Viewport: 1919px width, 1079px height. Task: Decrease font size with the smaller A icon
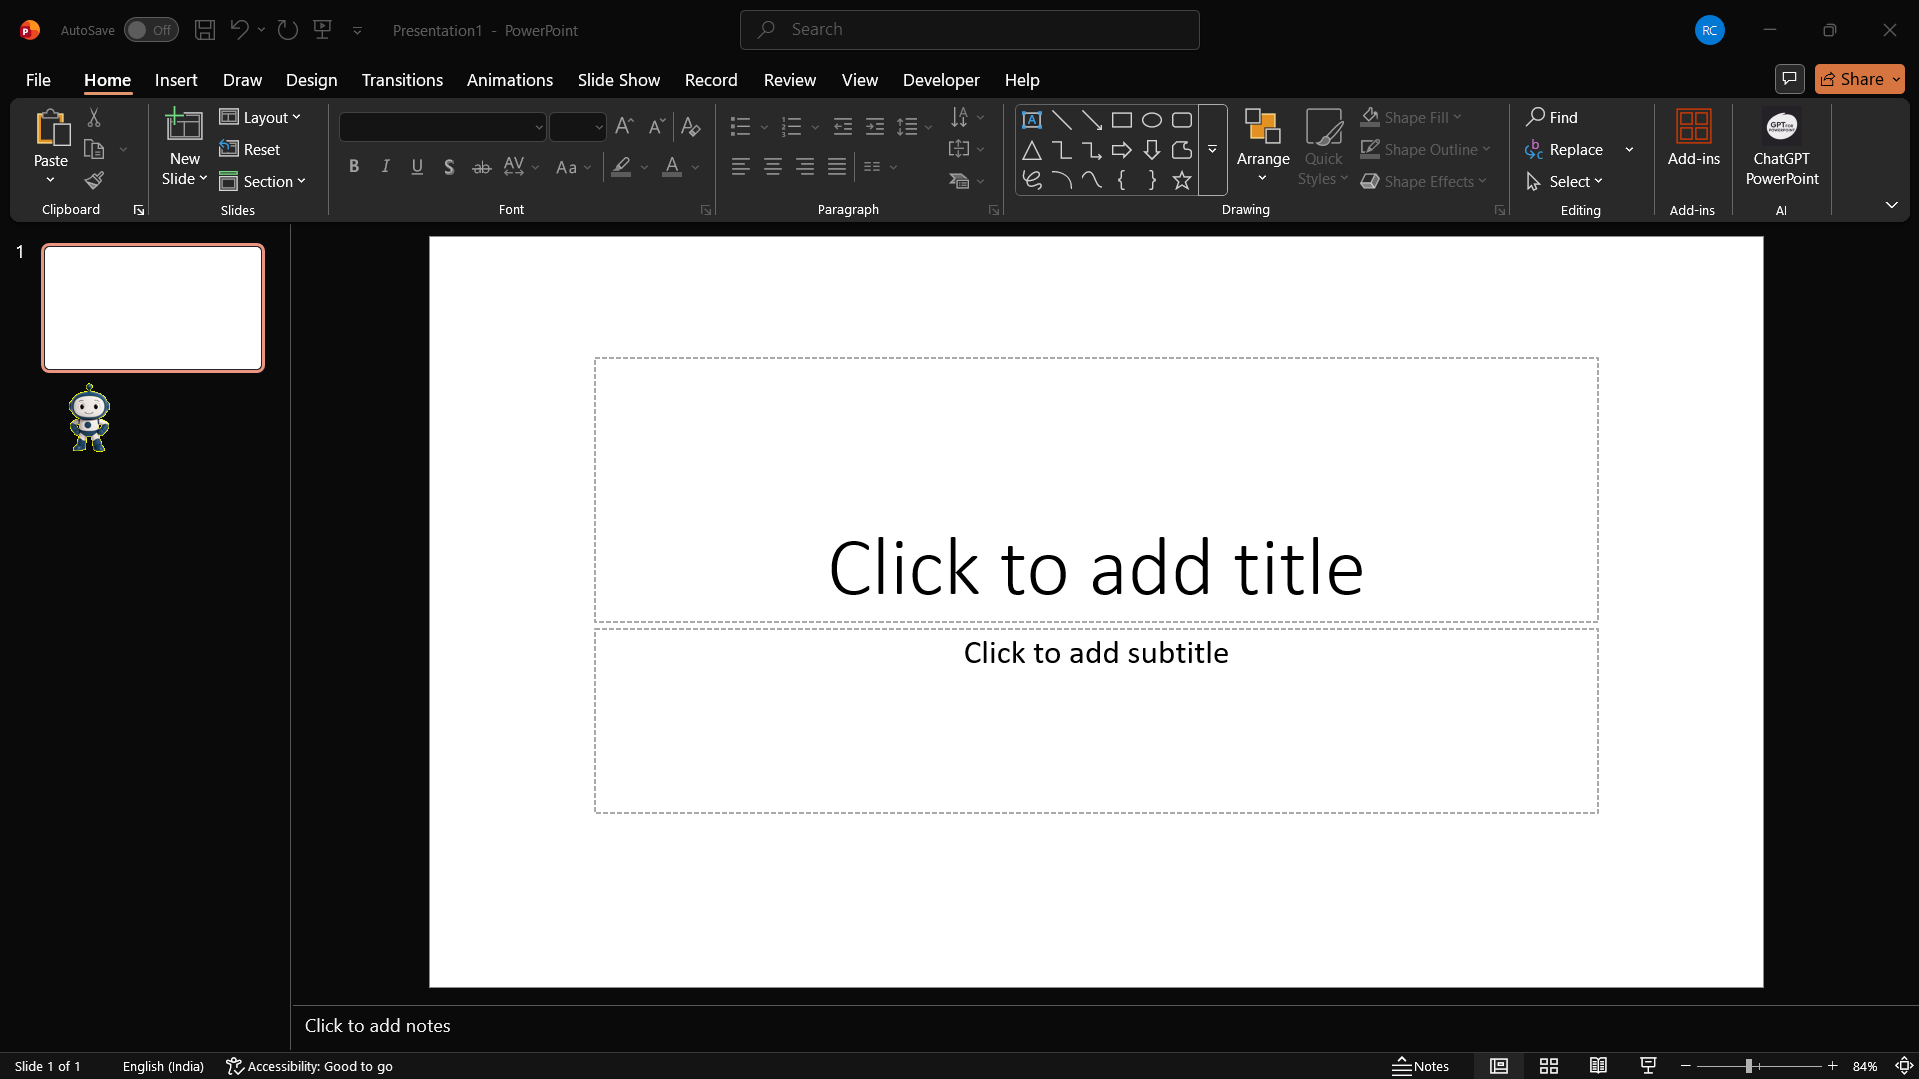point(656,126)
